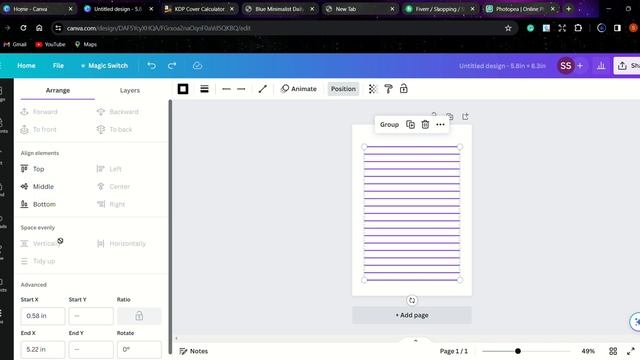Click the bookmark star icon

tap(508, 28)
